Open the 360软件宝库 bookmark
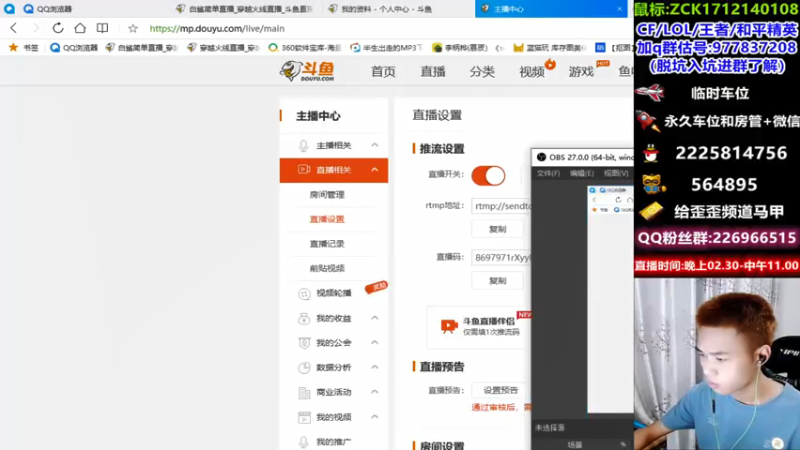Screen dimensions: 800x450 pos(305,47)
